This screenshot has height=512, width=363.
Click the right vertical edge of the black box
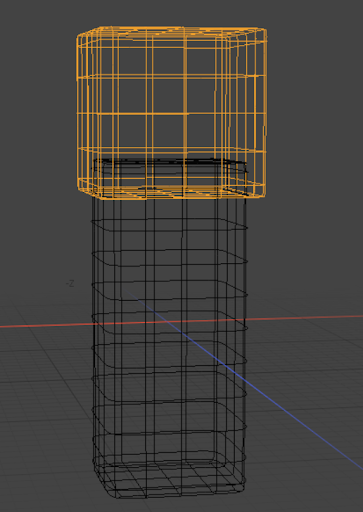[x=245, y=333]
